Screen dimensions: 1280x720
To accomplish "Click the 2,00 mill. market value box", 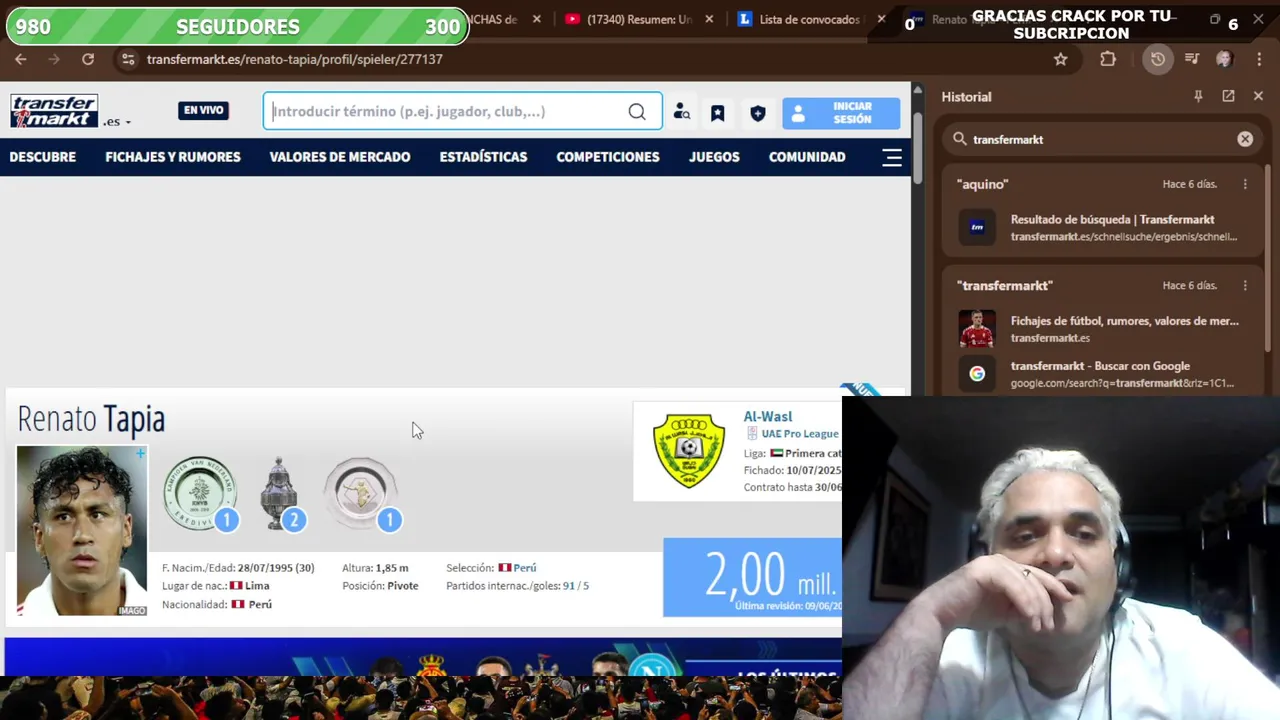I will click(x=752, y=577).
